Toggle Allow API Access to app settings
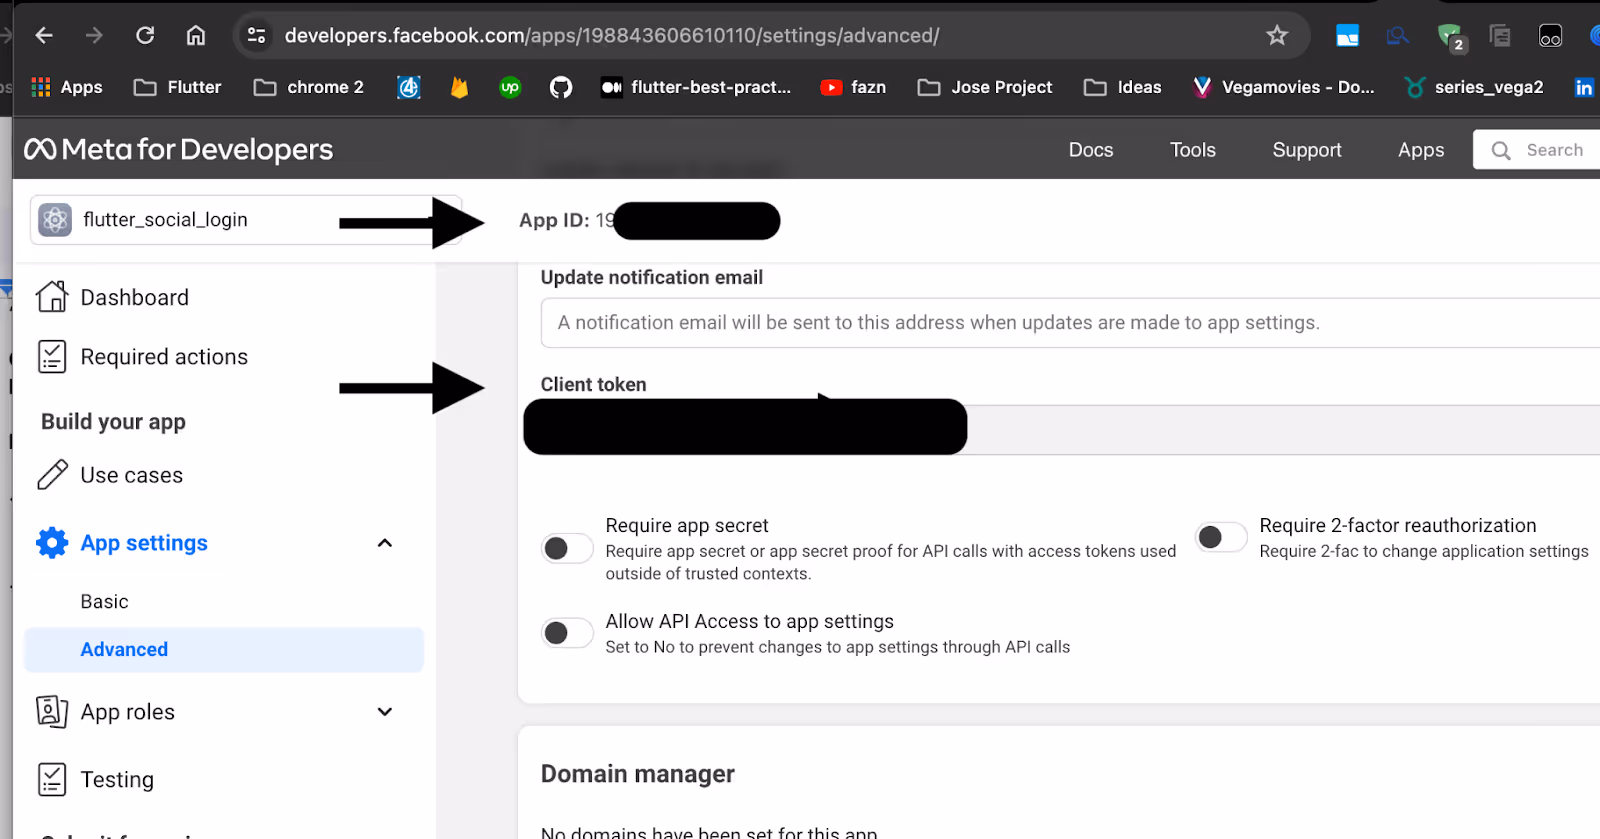 tap(567, 633)
